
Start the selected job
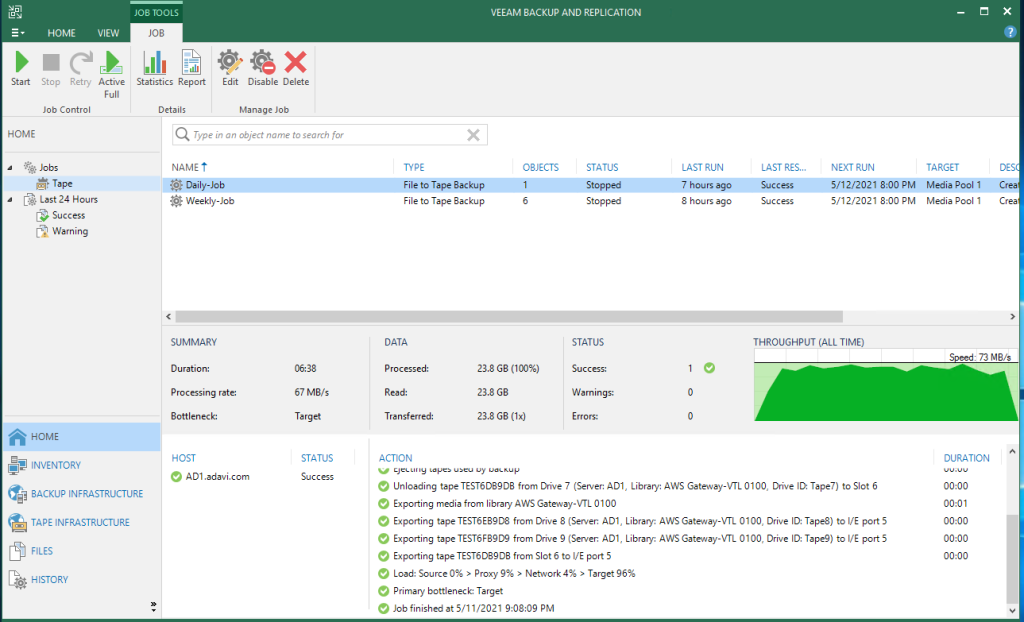[21, 69]
